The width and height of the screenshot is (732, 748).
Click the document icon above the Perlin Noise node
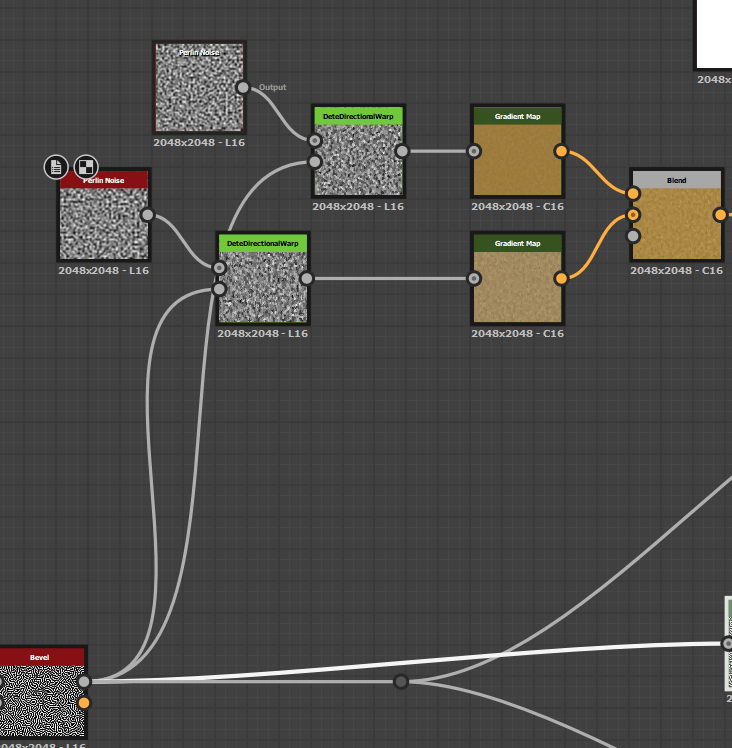tap(56, 166)
